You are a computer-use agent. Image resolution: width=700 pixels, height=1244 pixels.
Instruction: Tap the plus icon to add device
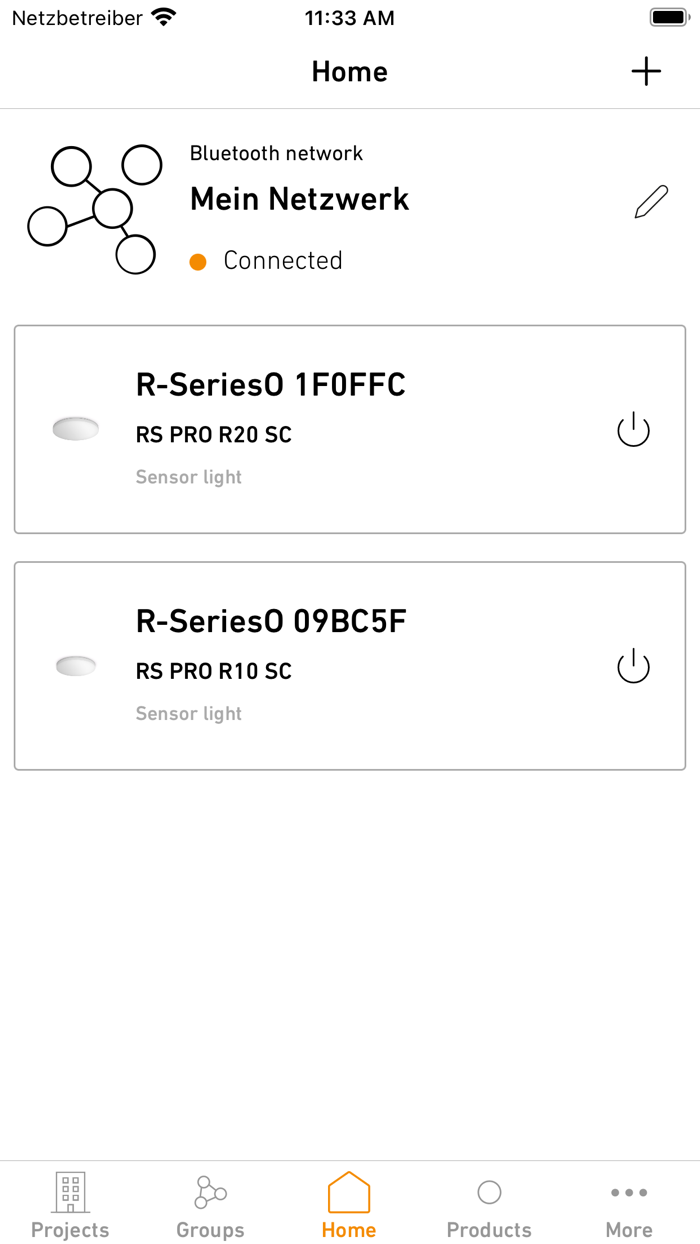point(646,71)
